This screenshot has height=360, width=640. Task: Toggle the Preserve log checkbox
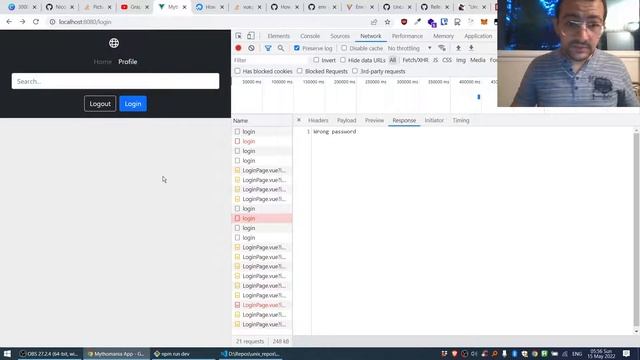(297, 48)
